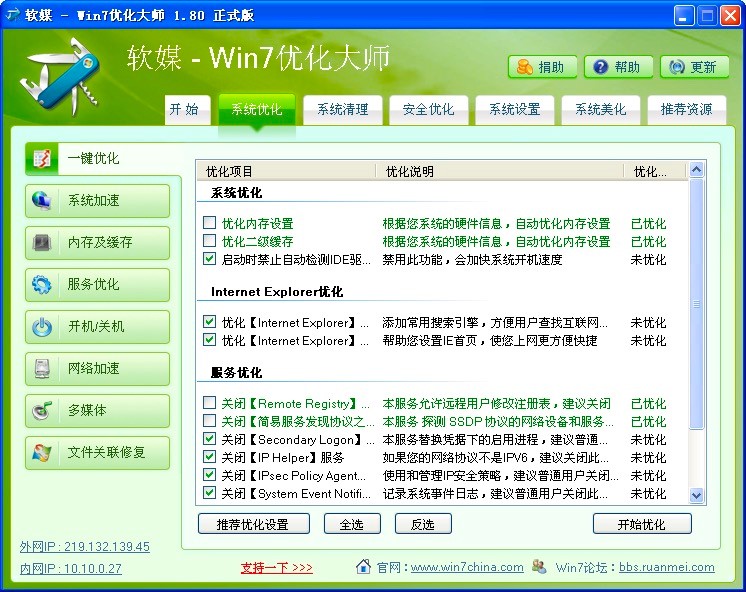Open the 推荐资源 tab
This screenshot has width=746, height=592.
click(x=687, y=110)
